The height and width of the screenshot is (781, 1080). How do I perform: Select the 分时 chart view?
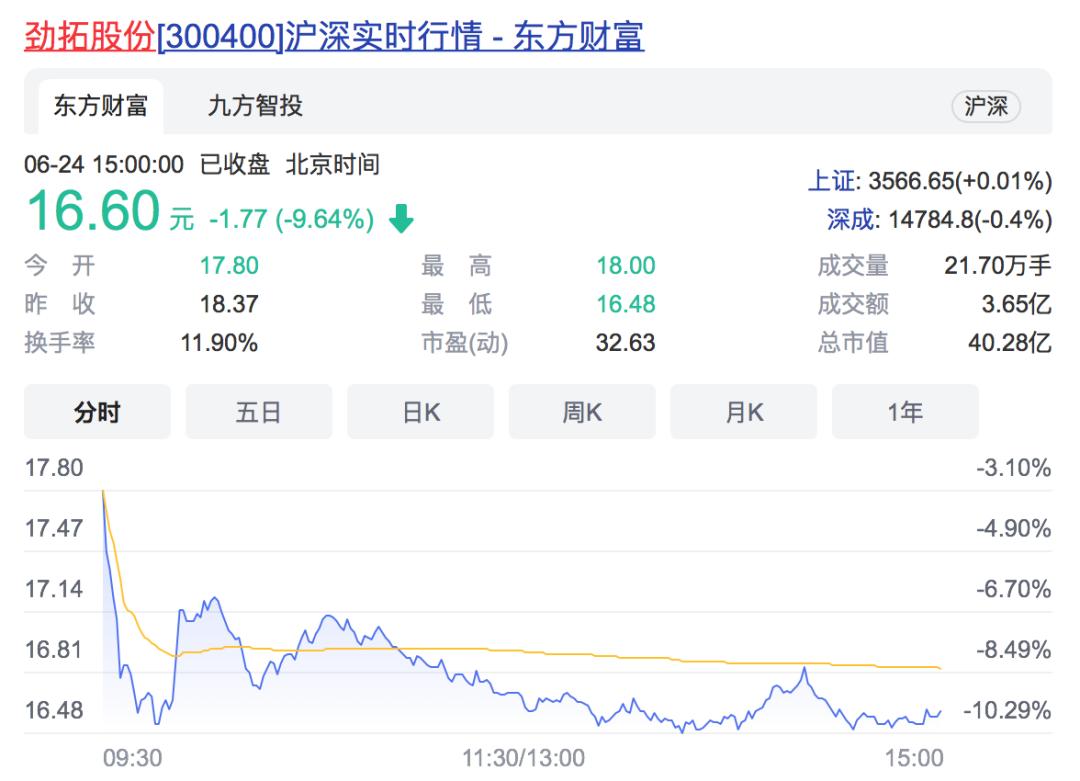(x=97, y=411)
